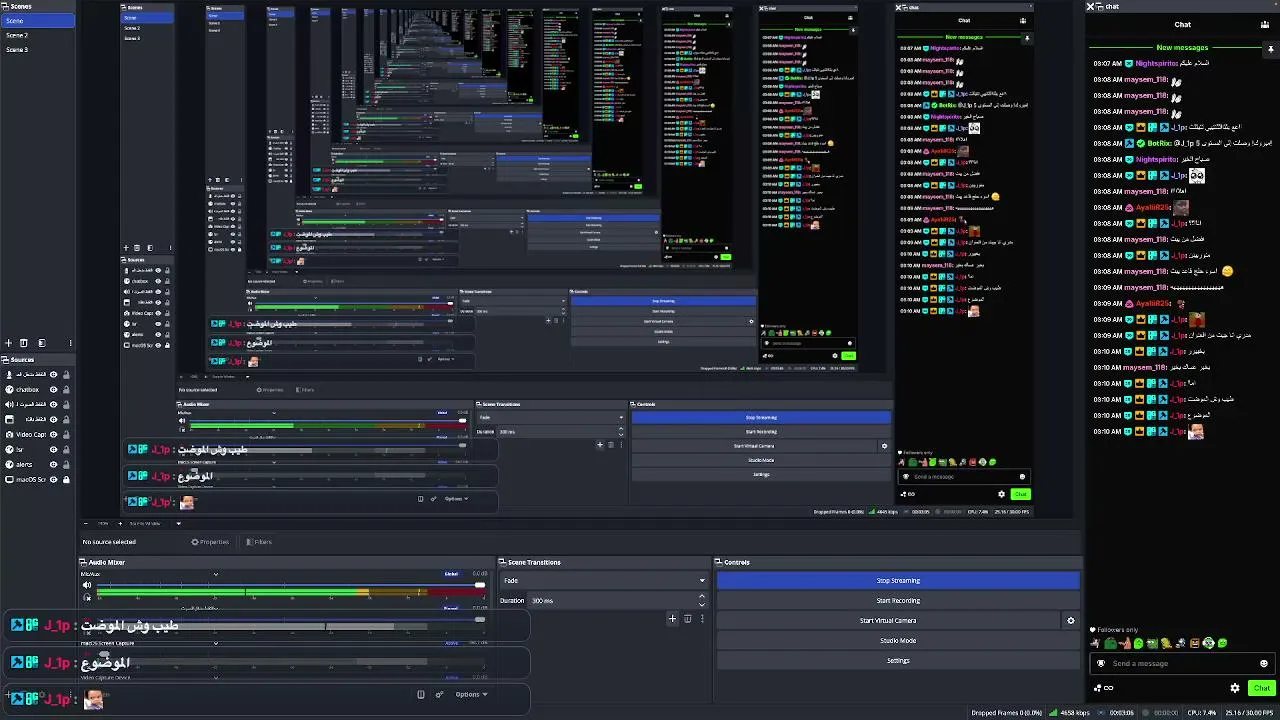1280x720 pixels.
Task: Click Stop Streaming
Action: (898, 580)
